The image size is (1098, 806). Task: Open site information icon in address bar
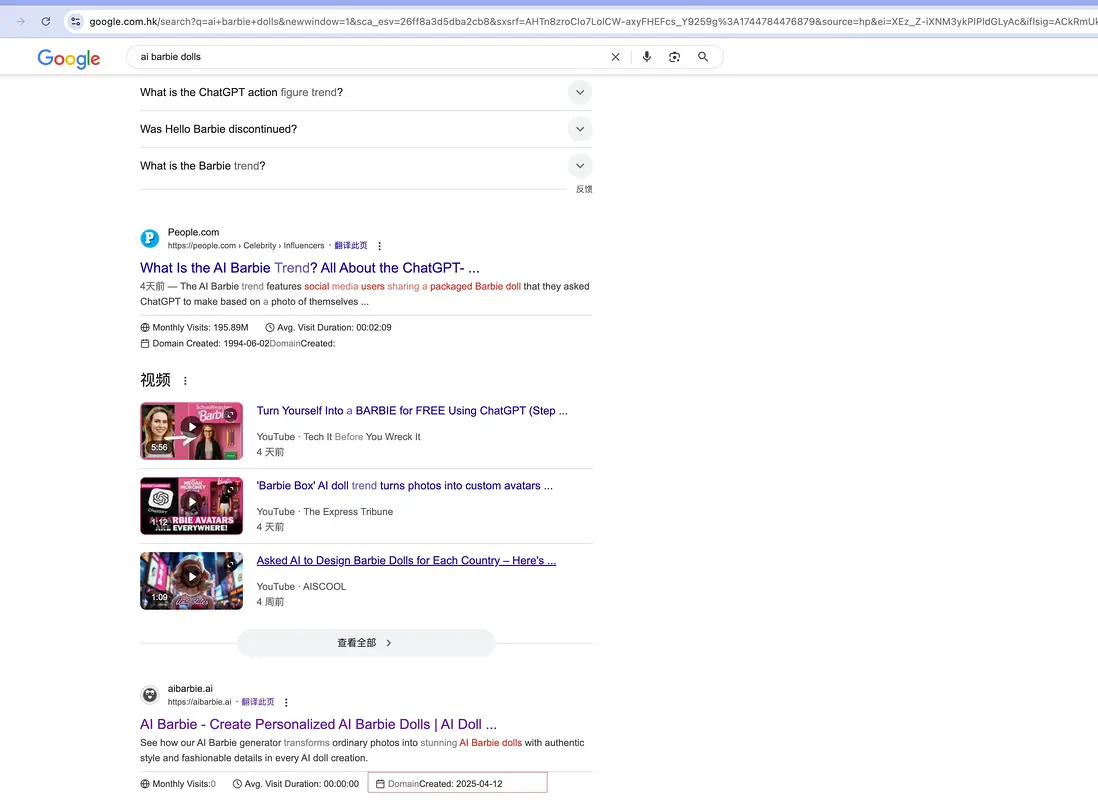point(76,22)
